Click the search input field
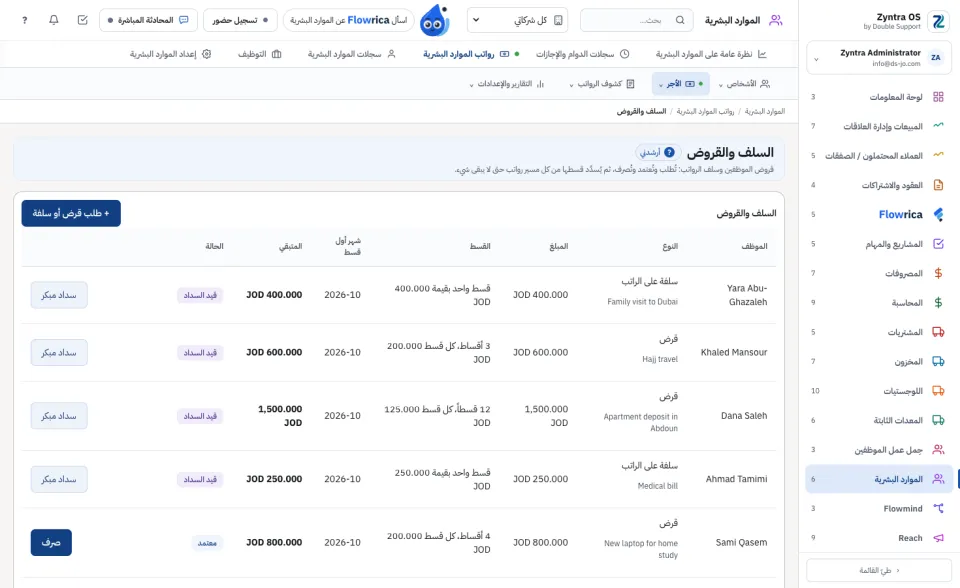 pyautogui.click(x=637, y=20)
